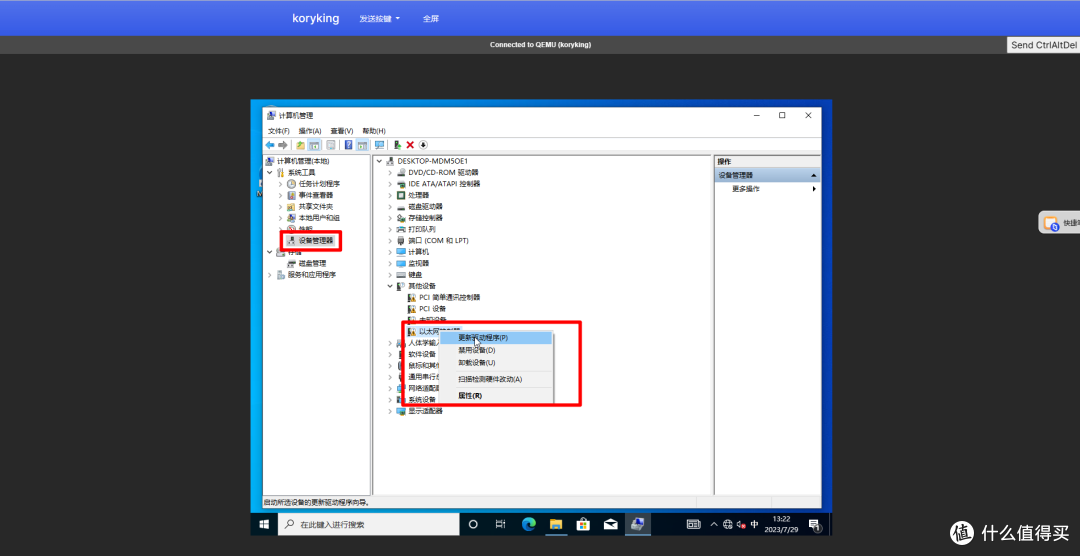This screenshot has width=1080, height=556.
Task: Click the Back arrow in the toolbar
Action: (270, 145)
